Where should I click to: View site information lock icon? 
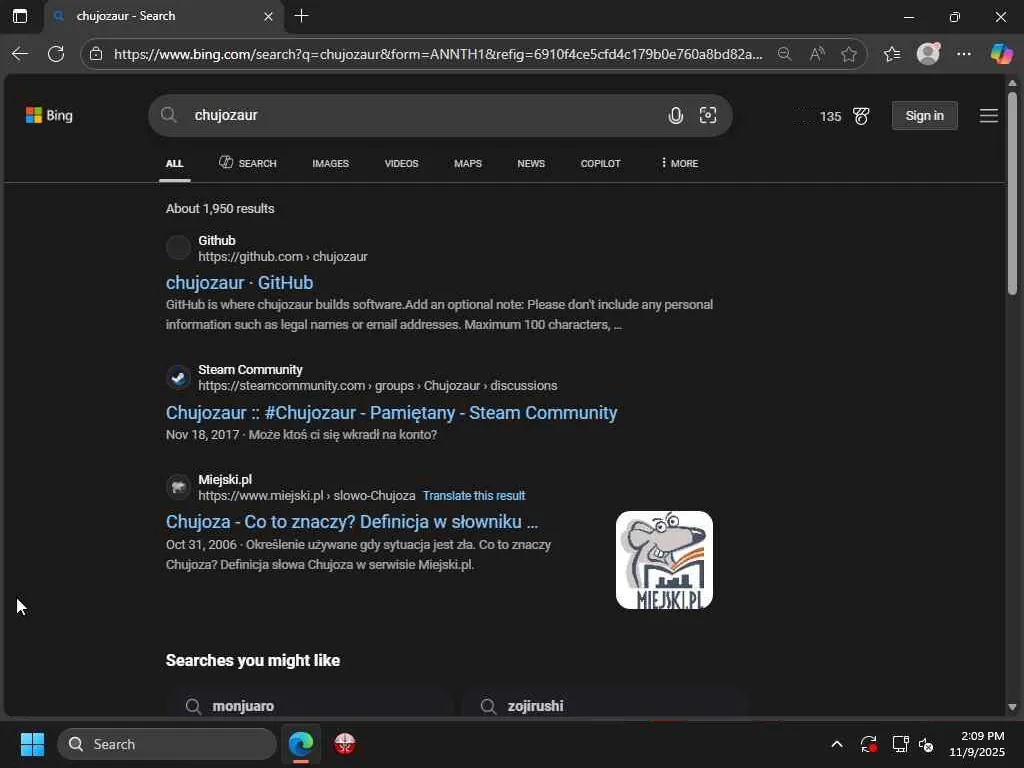point(96,54)
